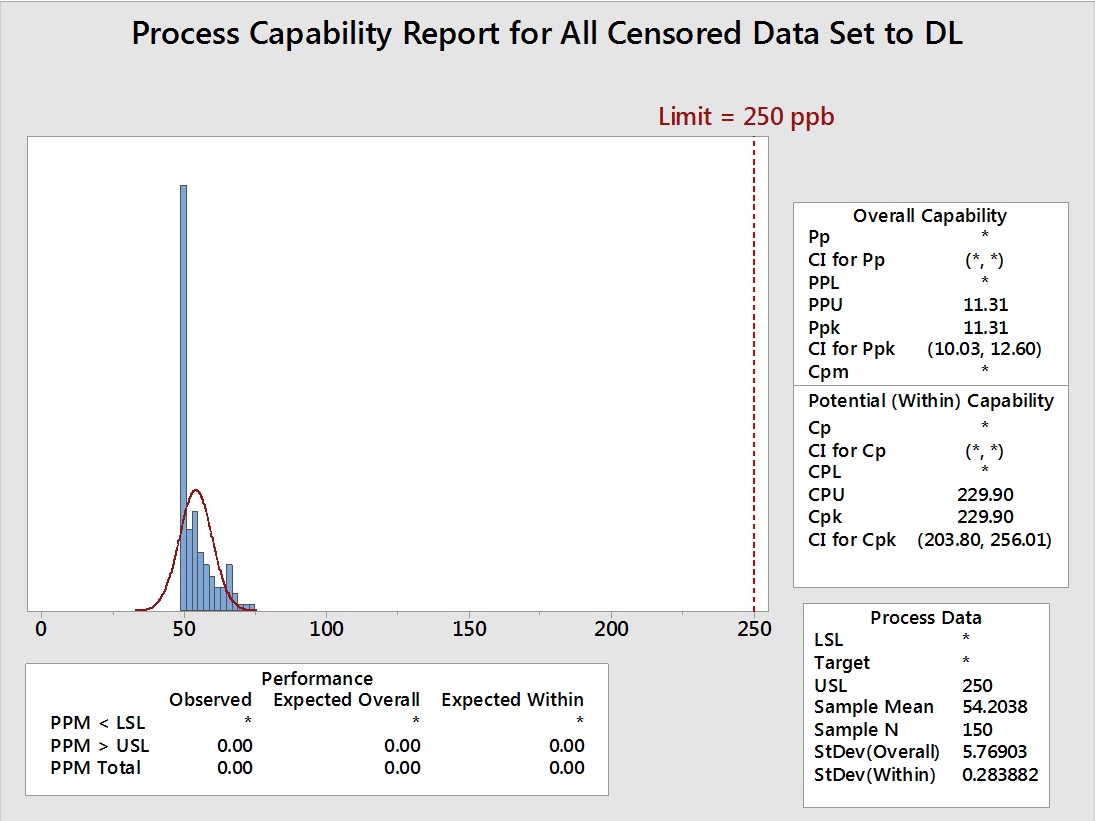Click the tallest blue histogram bar
1095x821 pixels.
click(x=183, y=400)
